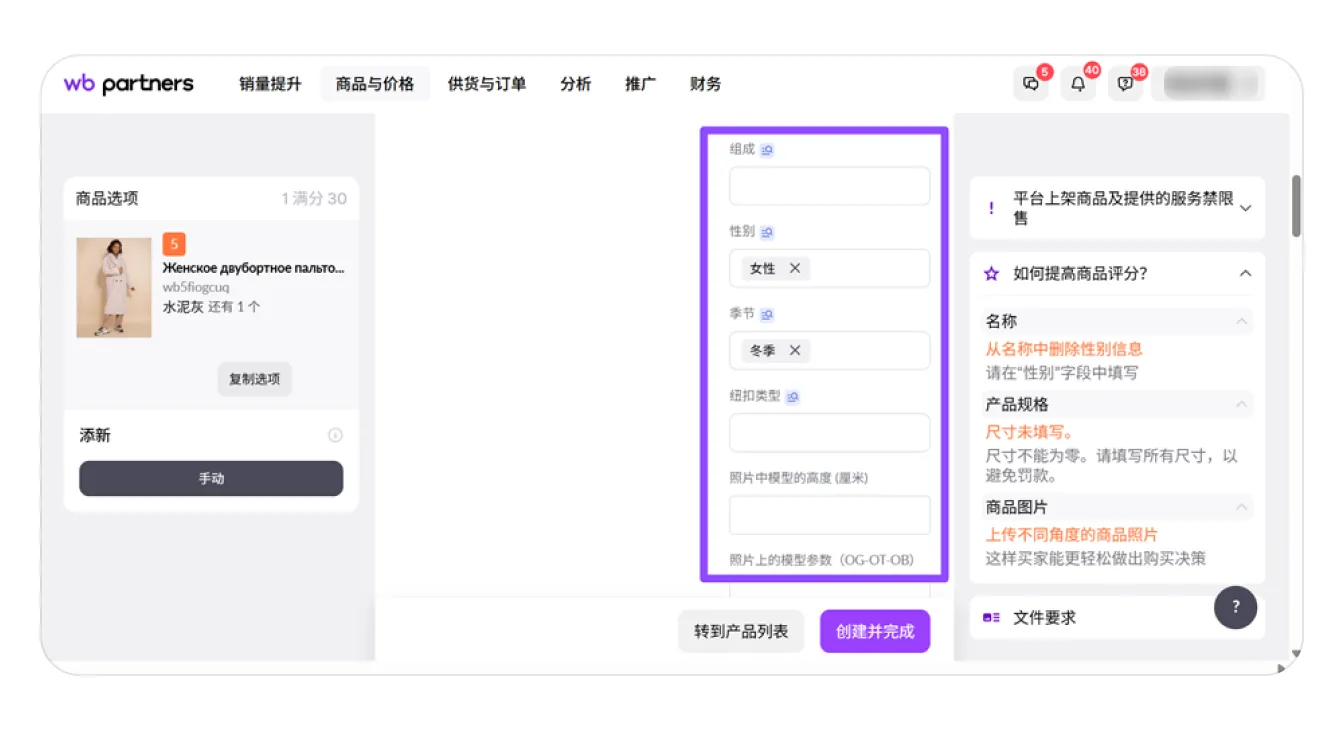Collapse the 商品图片 subsection

tap(1241, 507)
